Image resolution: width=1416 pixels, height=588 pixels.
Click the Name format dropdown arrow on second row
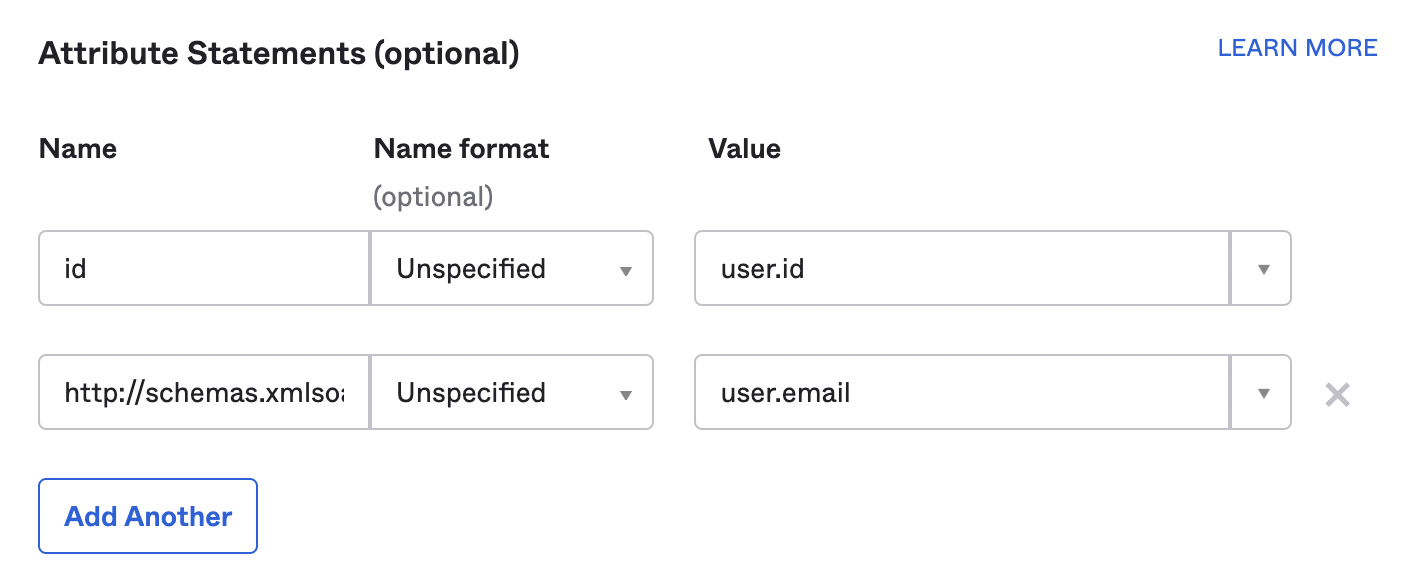click(x=628, y=393)
